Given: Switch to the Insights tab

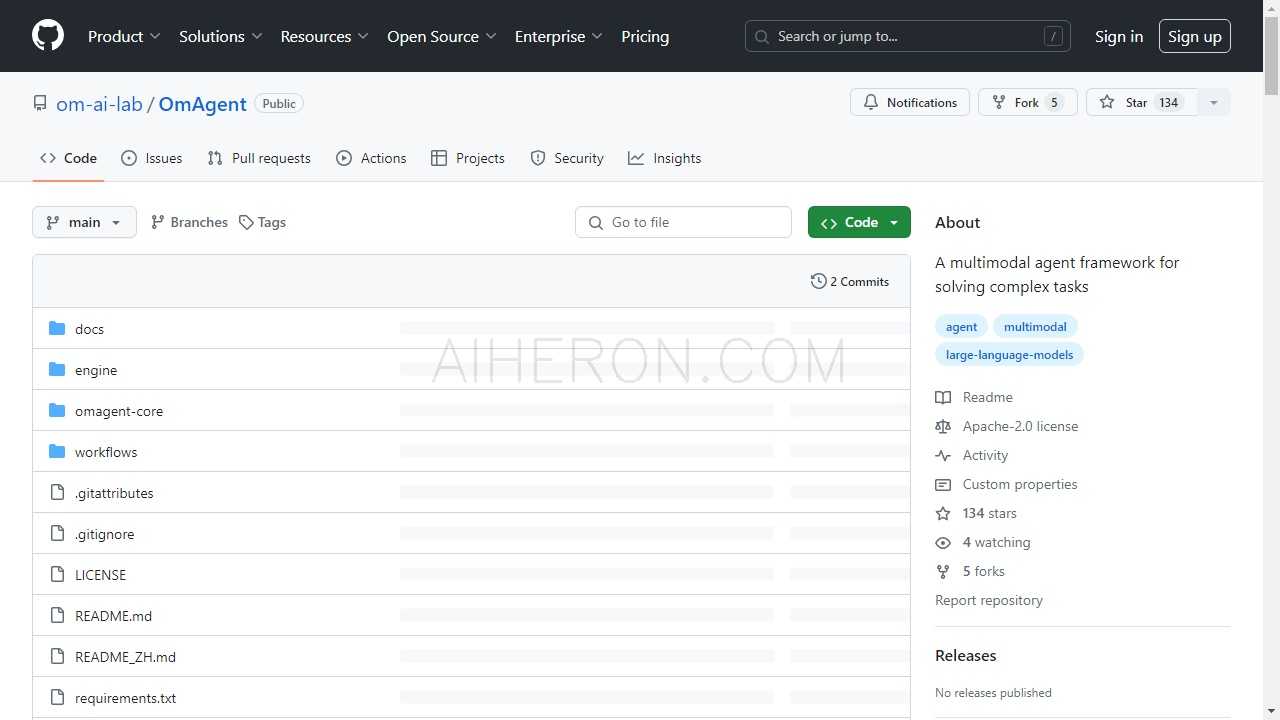Looking at the screenshot, I should pos(664,158).
